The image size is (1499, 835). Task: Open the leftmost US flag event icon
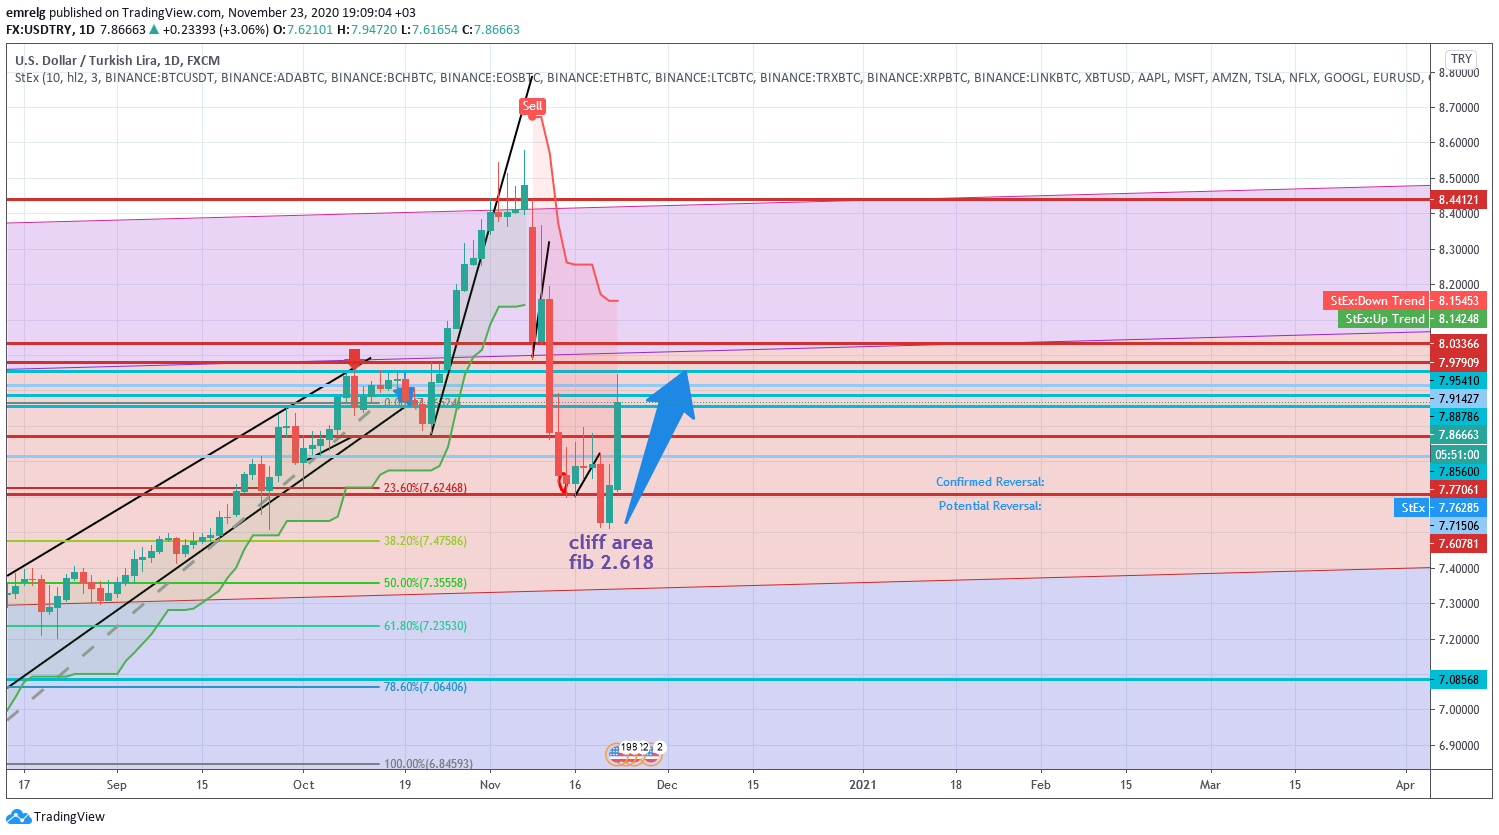[x=617, y=755]
